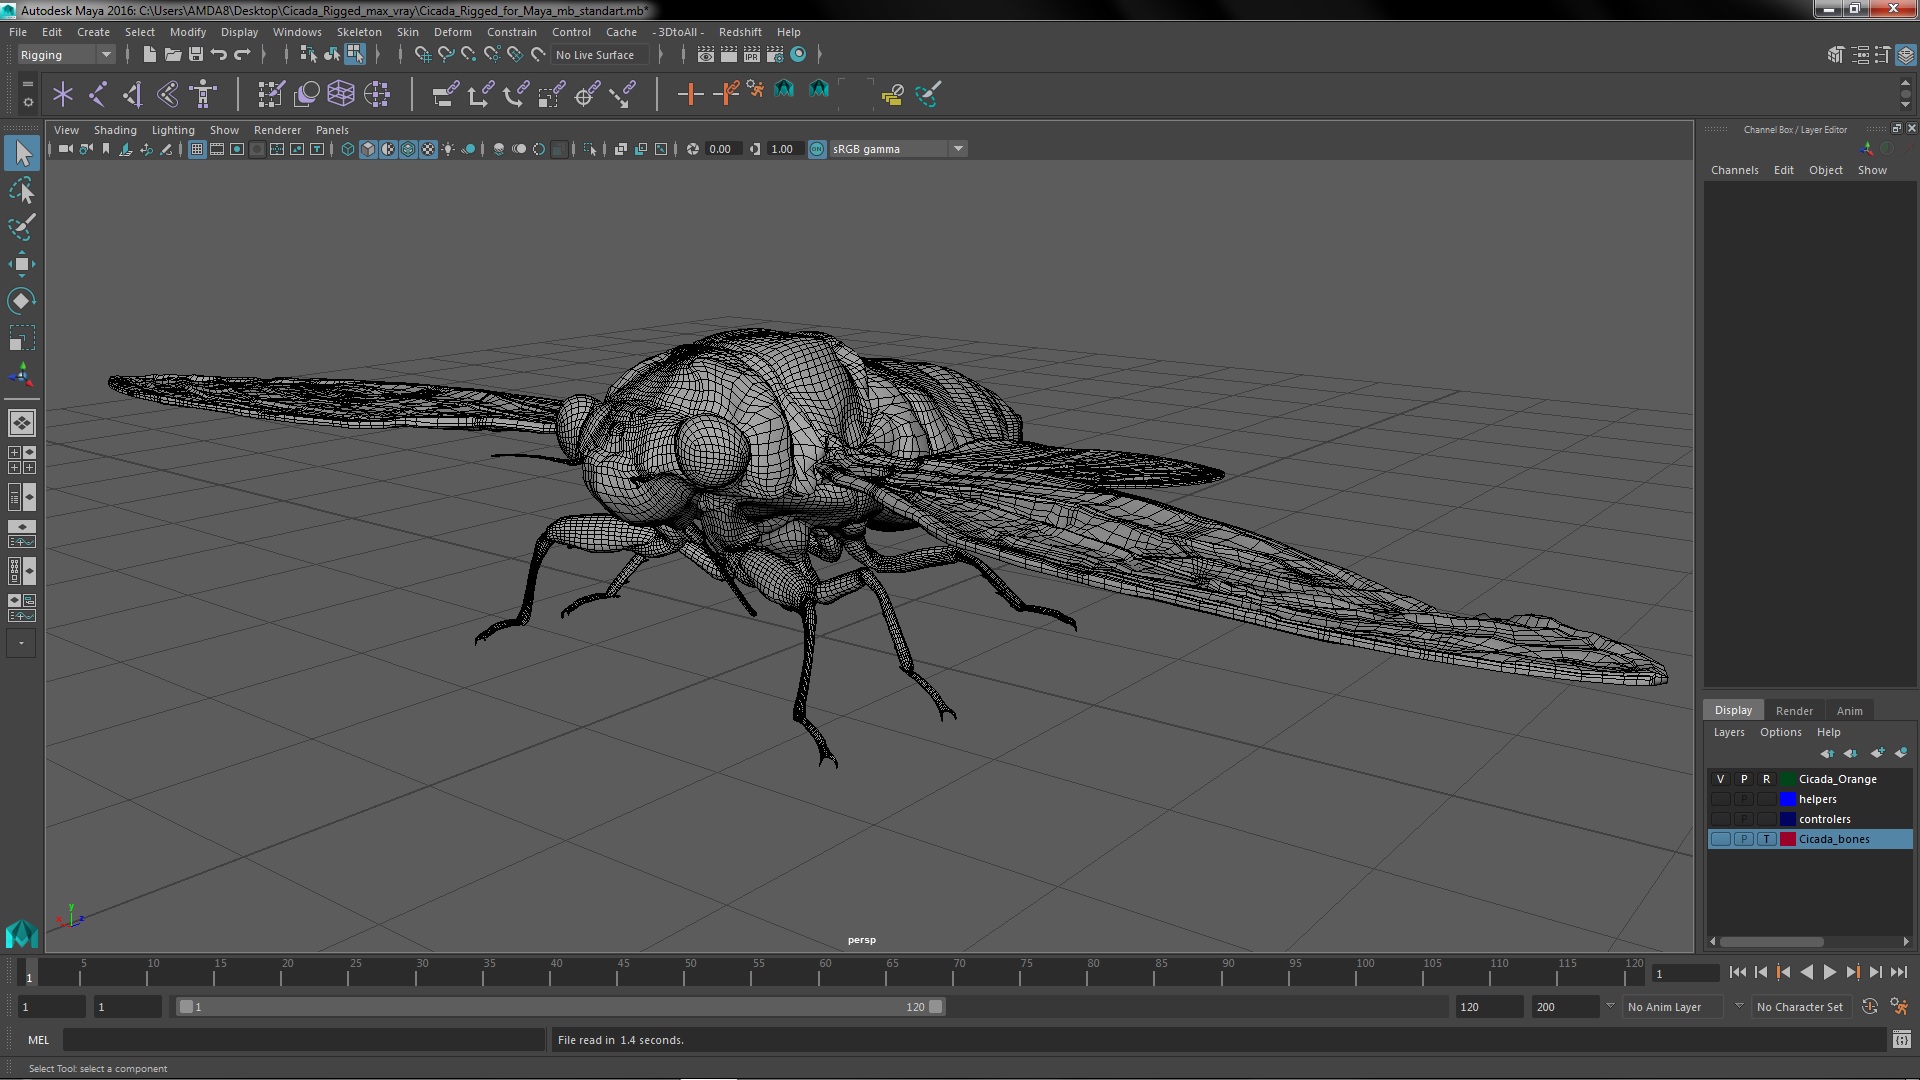
Task: Click the Create IK Handle icon
Action: (132, 94)
